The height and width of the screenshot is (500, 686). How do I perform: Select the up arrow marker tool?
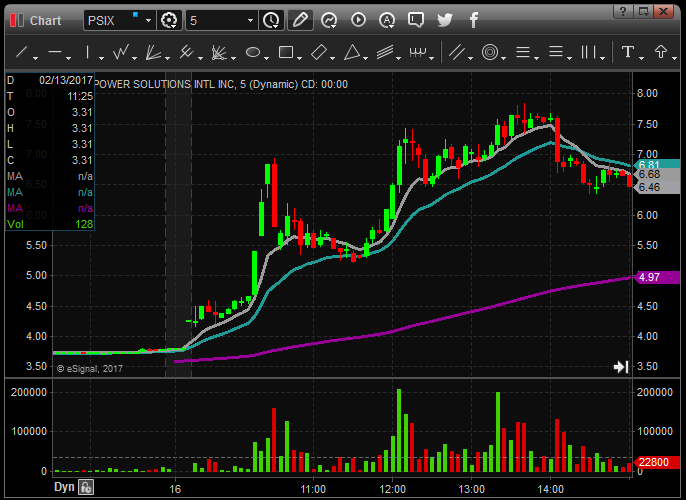661,52
